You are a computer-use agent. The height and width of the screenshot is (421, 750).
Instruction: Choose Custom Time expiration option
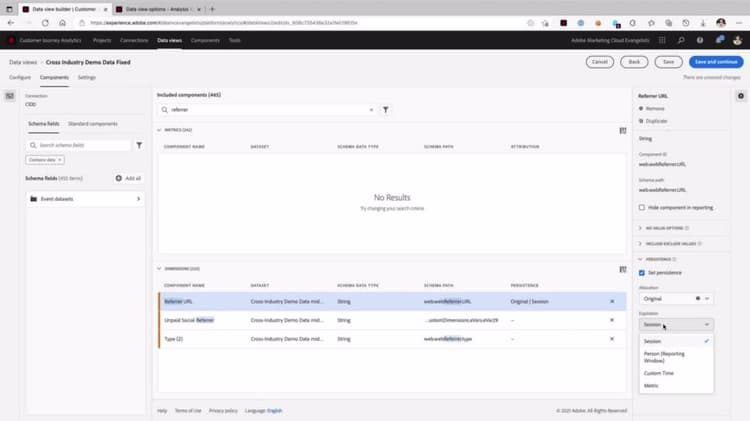[x=676, y=373]
